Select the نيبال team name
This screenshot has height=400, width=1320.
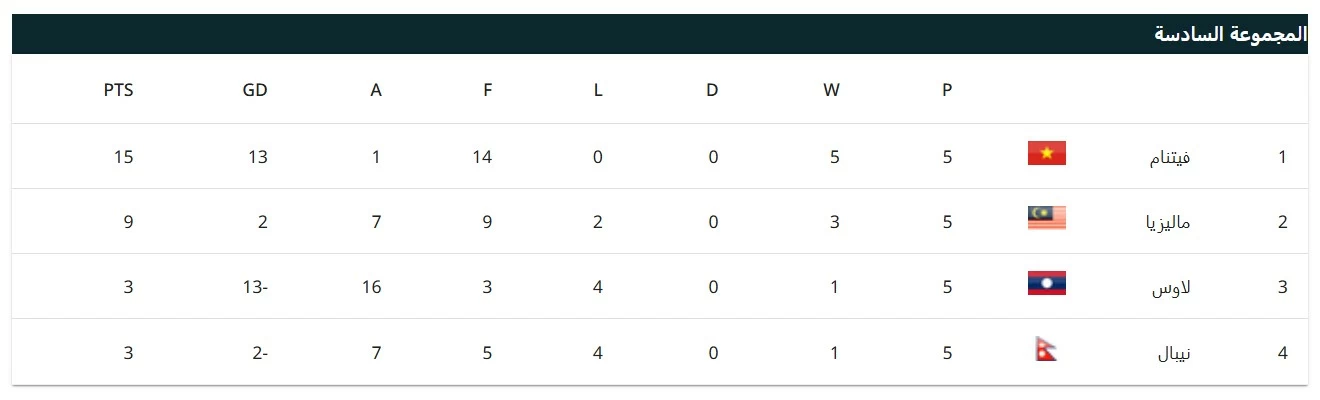coord(1173,353)
